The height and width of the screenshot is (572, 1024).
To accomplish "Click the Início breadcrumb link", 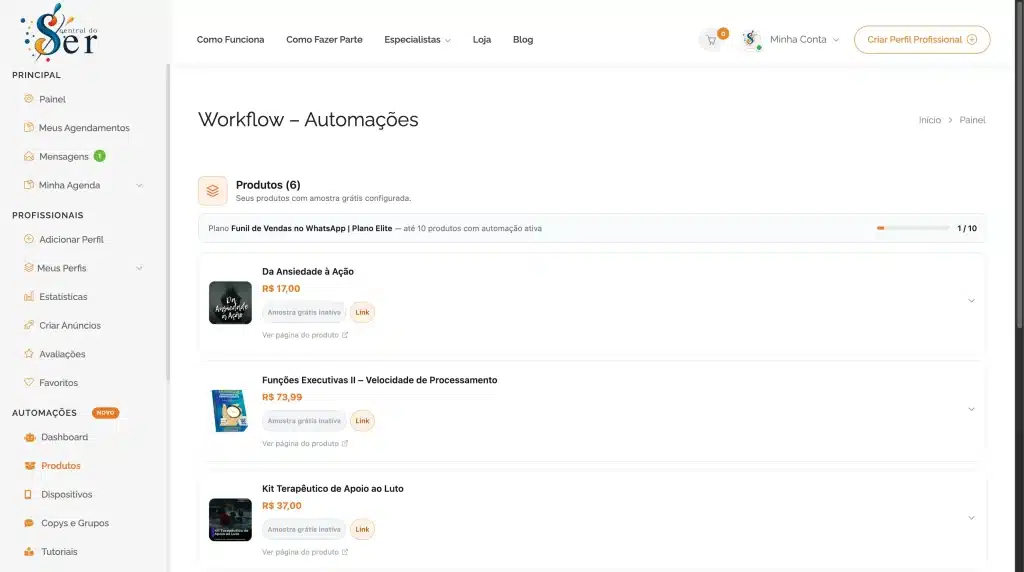I will (x=930, y=120).
